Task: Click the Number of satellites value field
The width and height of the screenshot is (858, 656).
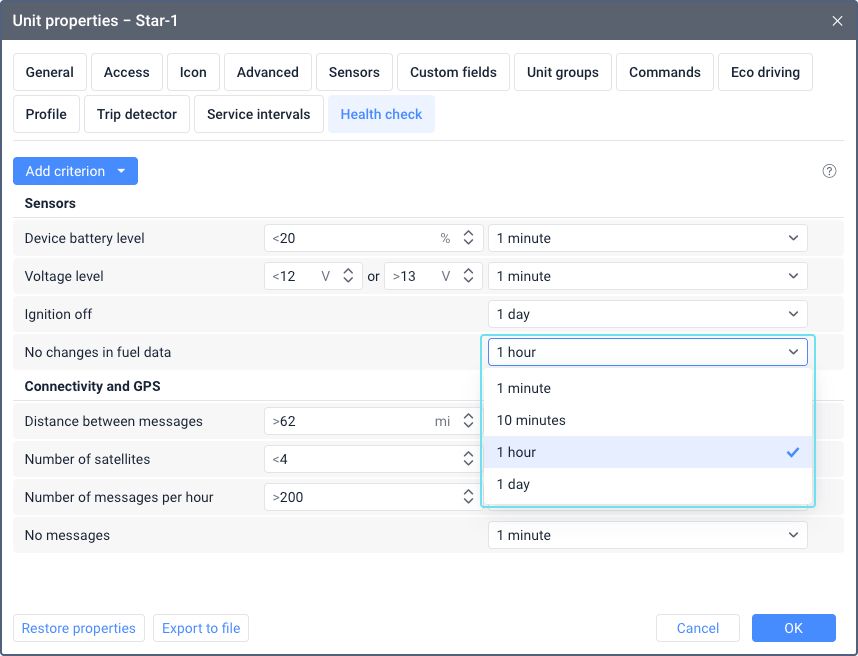Action: (x=374, y=459)
